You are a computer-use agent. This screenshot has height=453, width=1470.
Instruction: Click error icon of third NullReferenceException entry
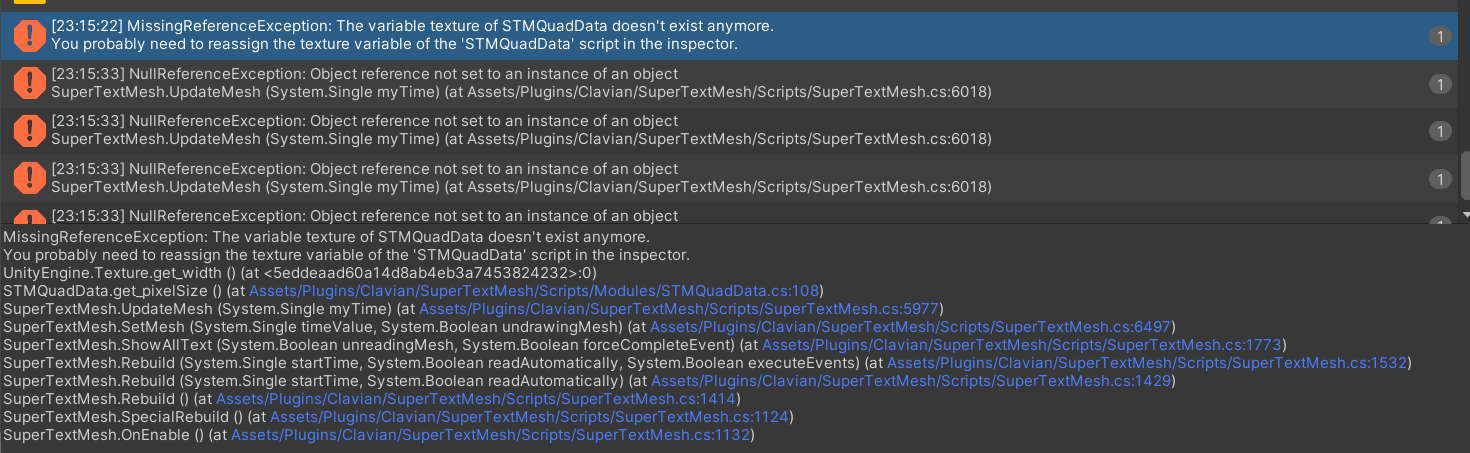[30, 179]
